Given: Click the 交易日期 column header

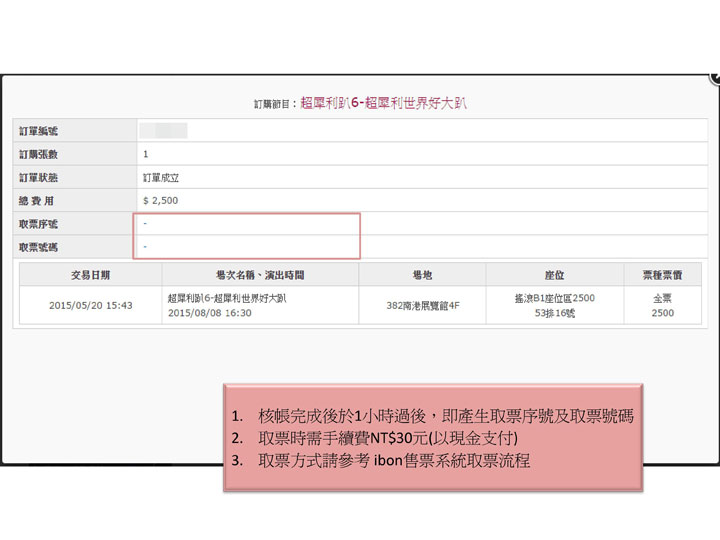Looking at the screenshot, I should [90, 274].
